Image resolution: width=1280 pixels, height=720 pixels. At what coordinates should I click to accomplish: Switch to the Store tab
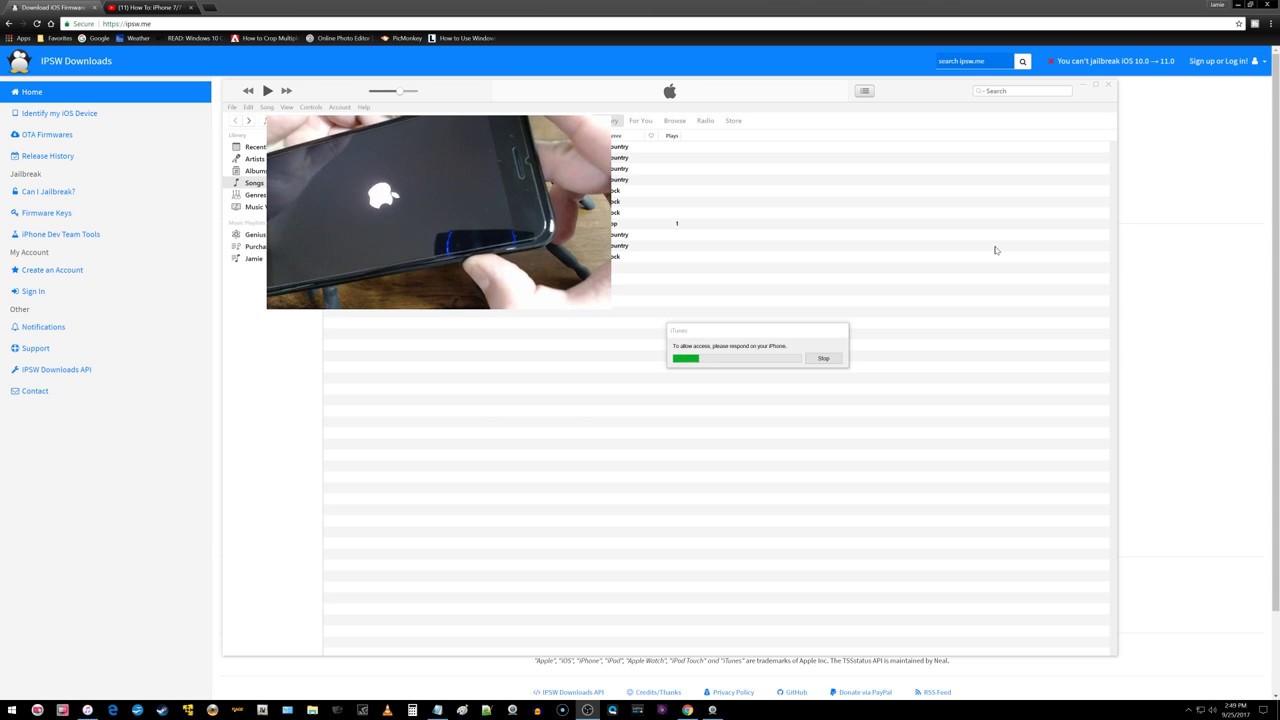click(734, 121)
